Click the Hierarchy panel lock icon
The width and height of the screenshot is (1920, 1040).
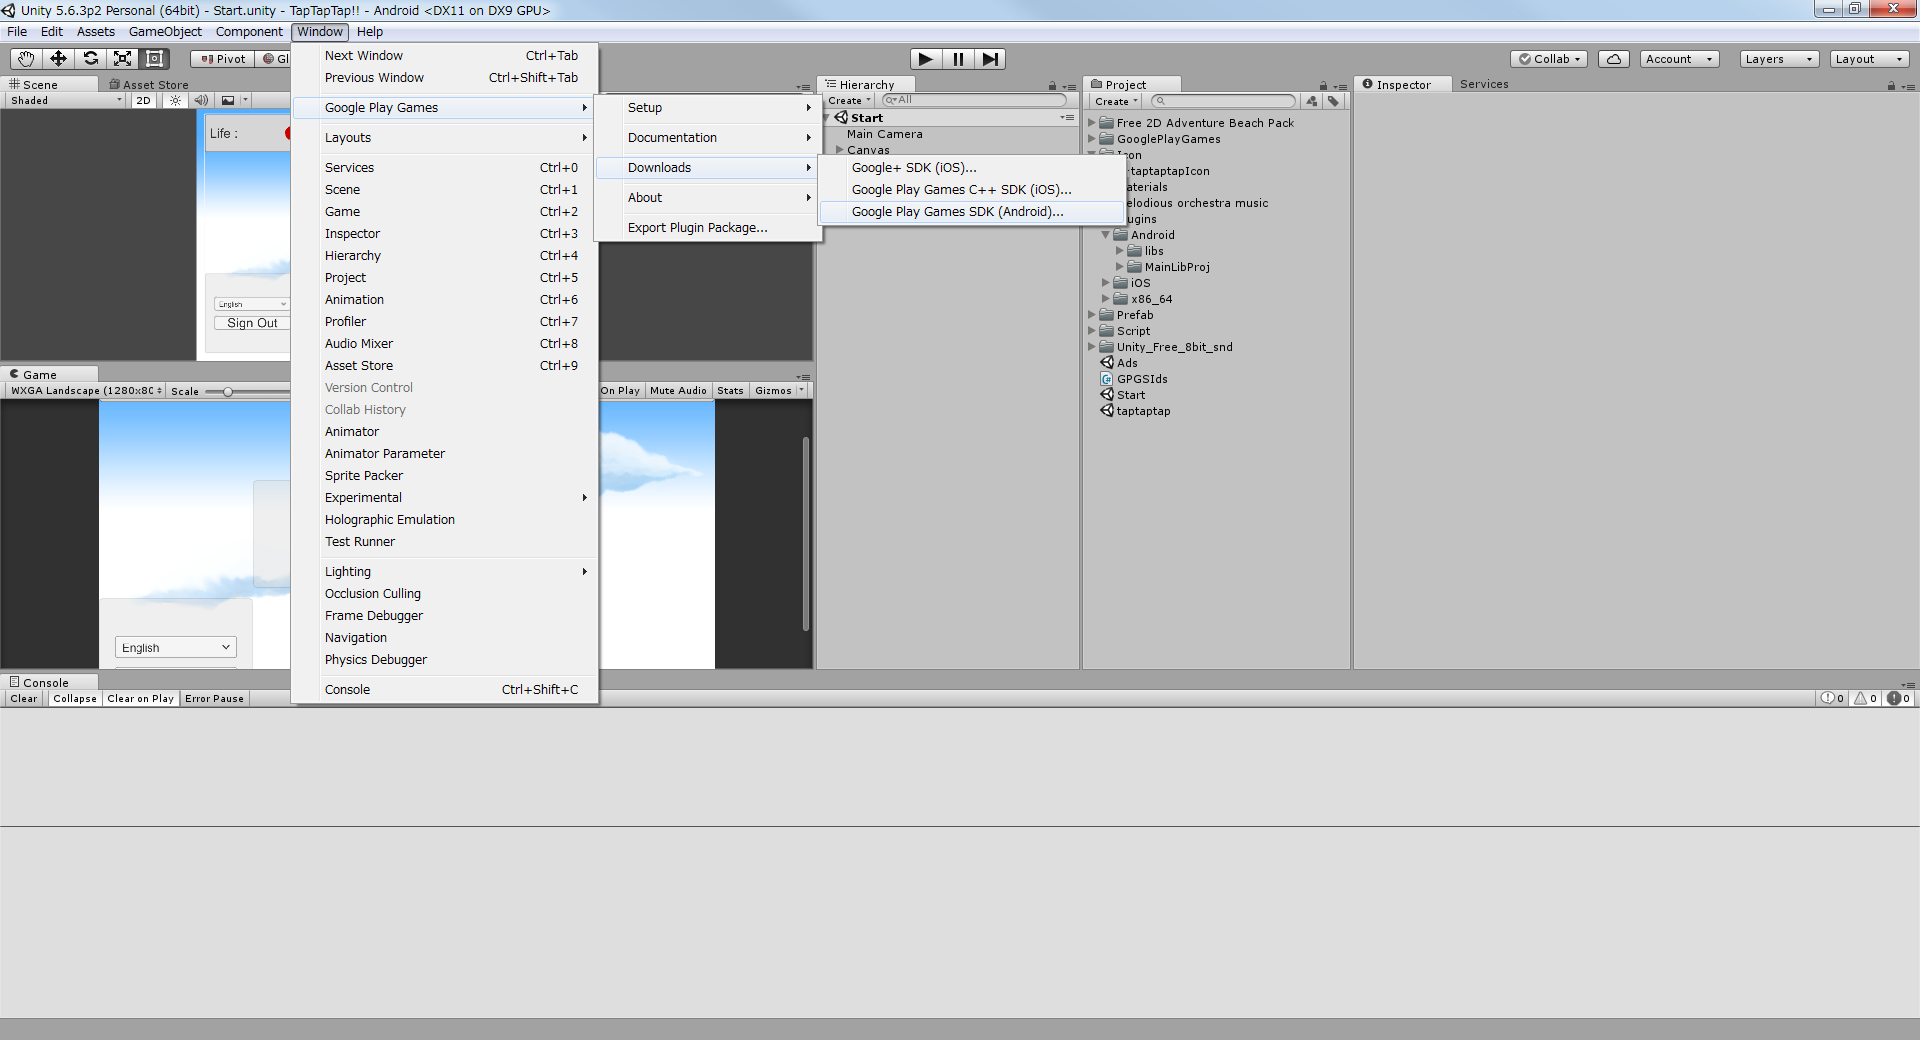pos(1052,86)
